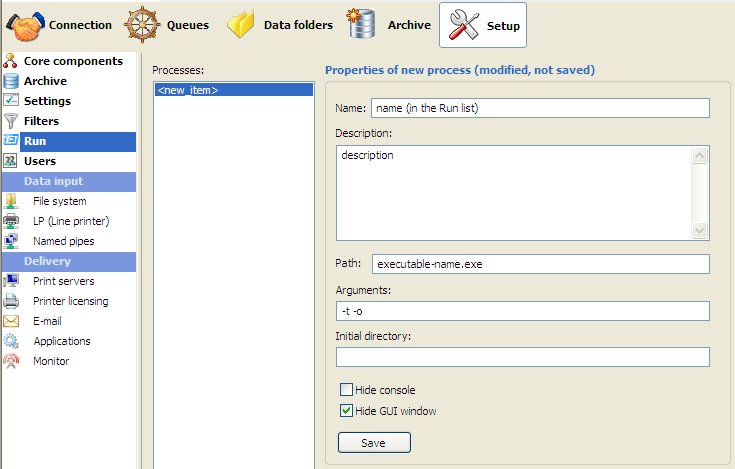Click the Path input field

pos(540,264)
